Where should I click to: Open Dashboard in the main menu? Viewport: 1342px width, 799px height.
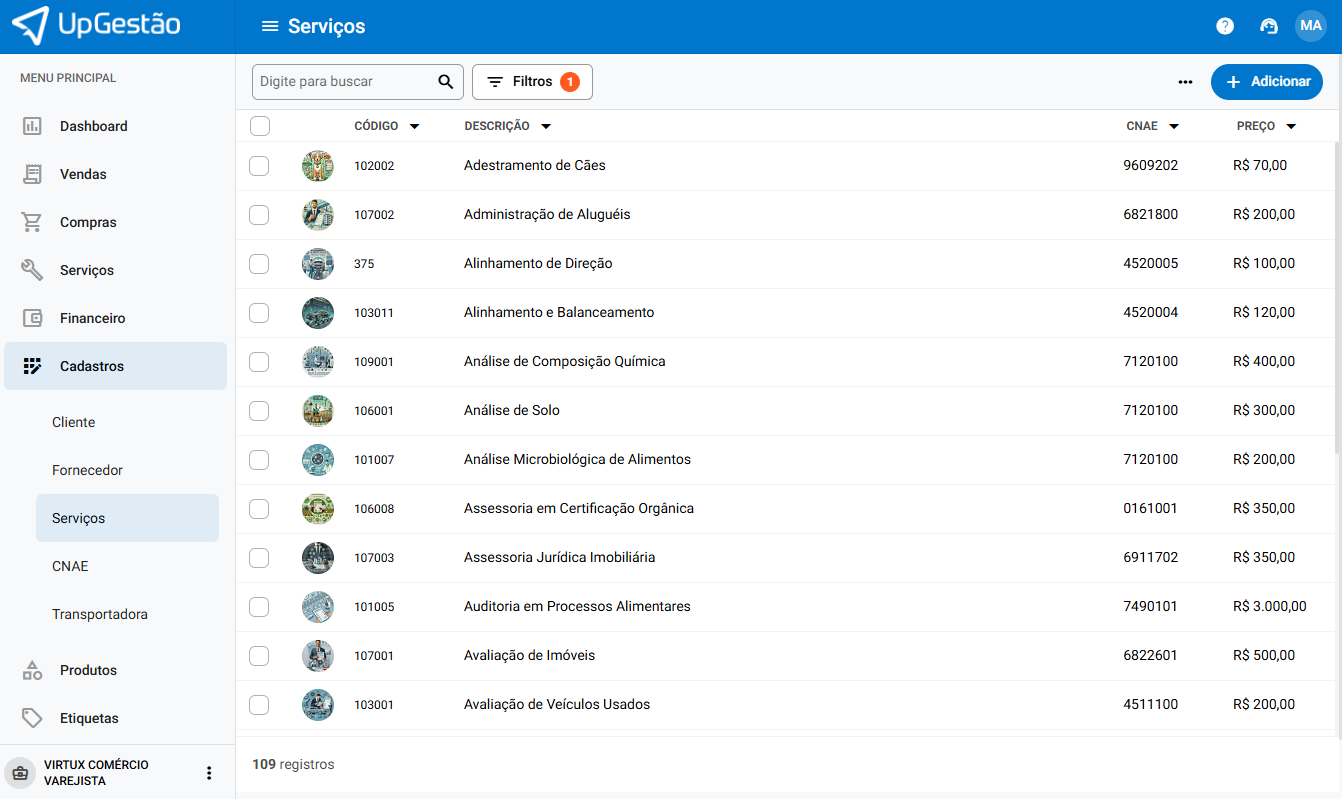coord(93,126)
